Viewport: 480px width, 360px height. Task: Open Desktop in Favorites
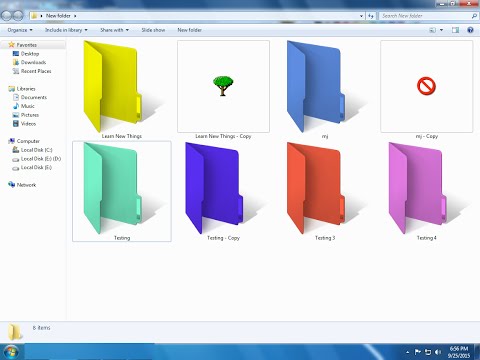pos(26,54)
